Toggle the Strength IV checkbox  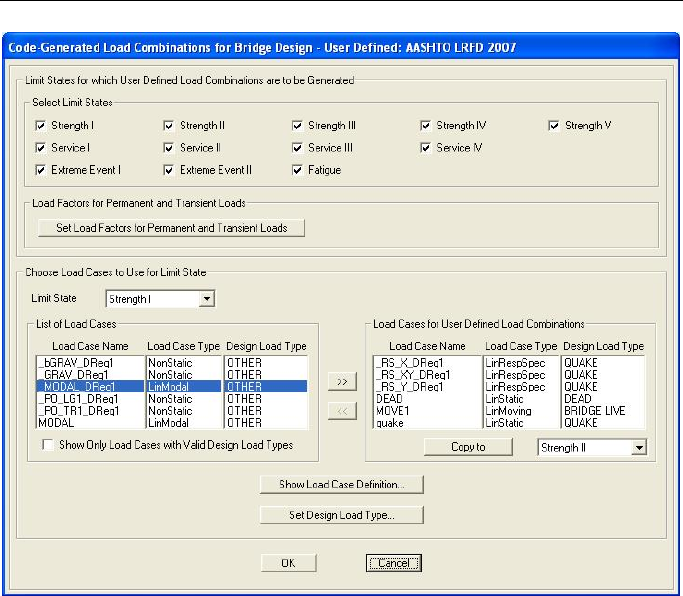point(425,125)
